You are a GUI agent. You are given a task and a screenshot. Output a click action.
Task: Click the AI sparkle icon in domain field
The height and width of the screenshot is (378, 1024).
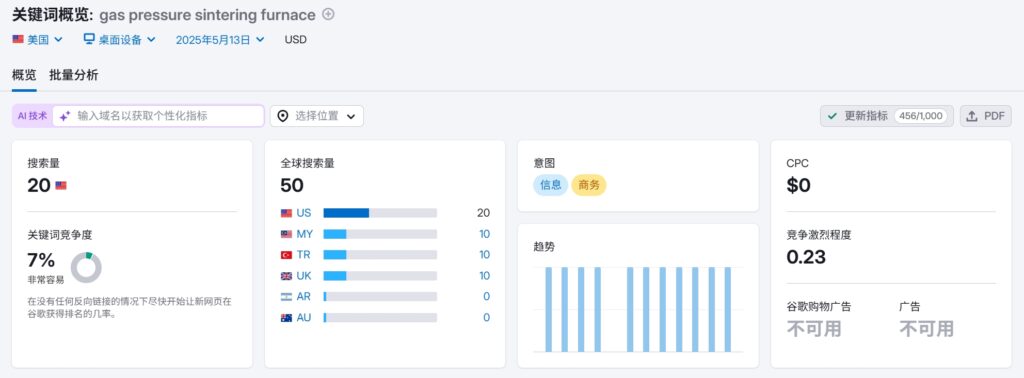65,116
